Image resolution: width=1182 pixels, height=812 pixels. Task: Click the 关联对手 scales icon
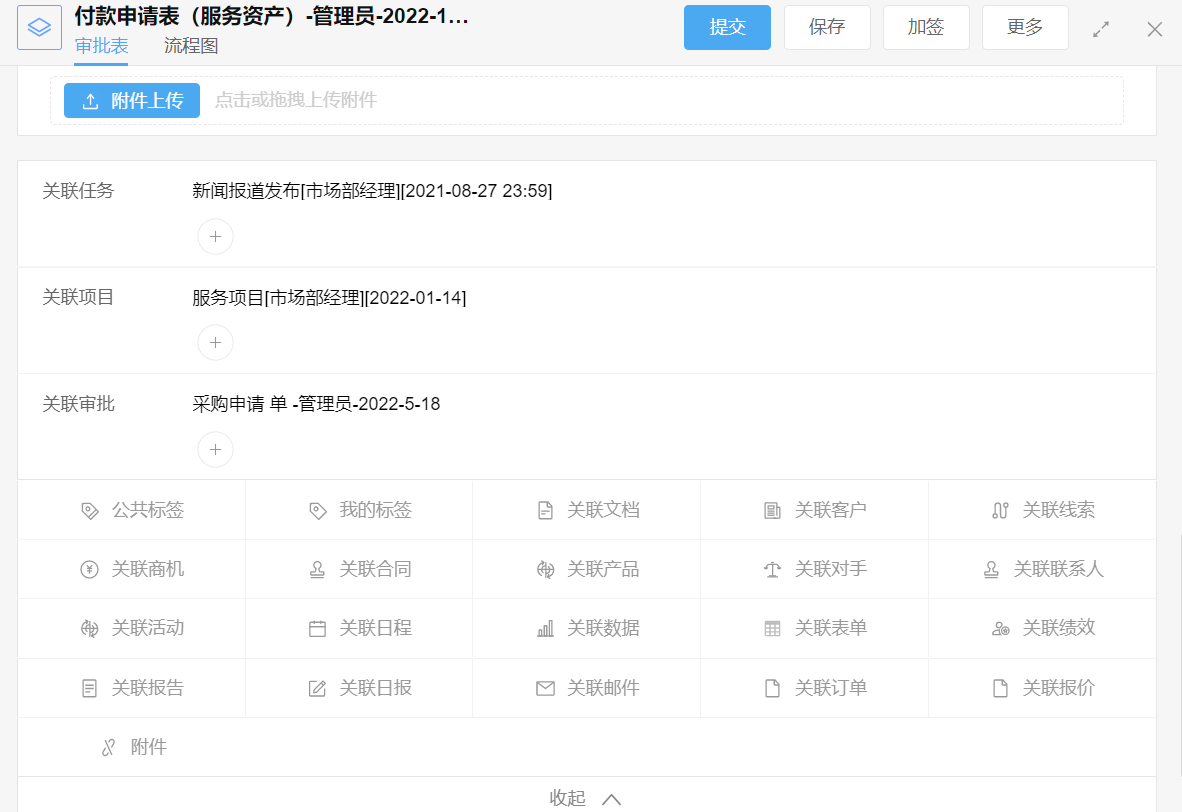(x=773, y=570)
